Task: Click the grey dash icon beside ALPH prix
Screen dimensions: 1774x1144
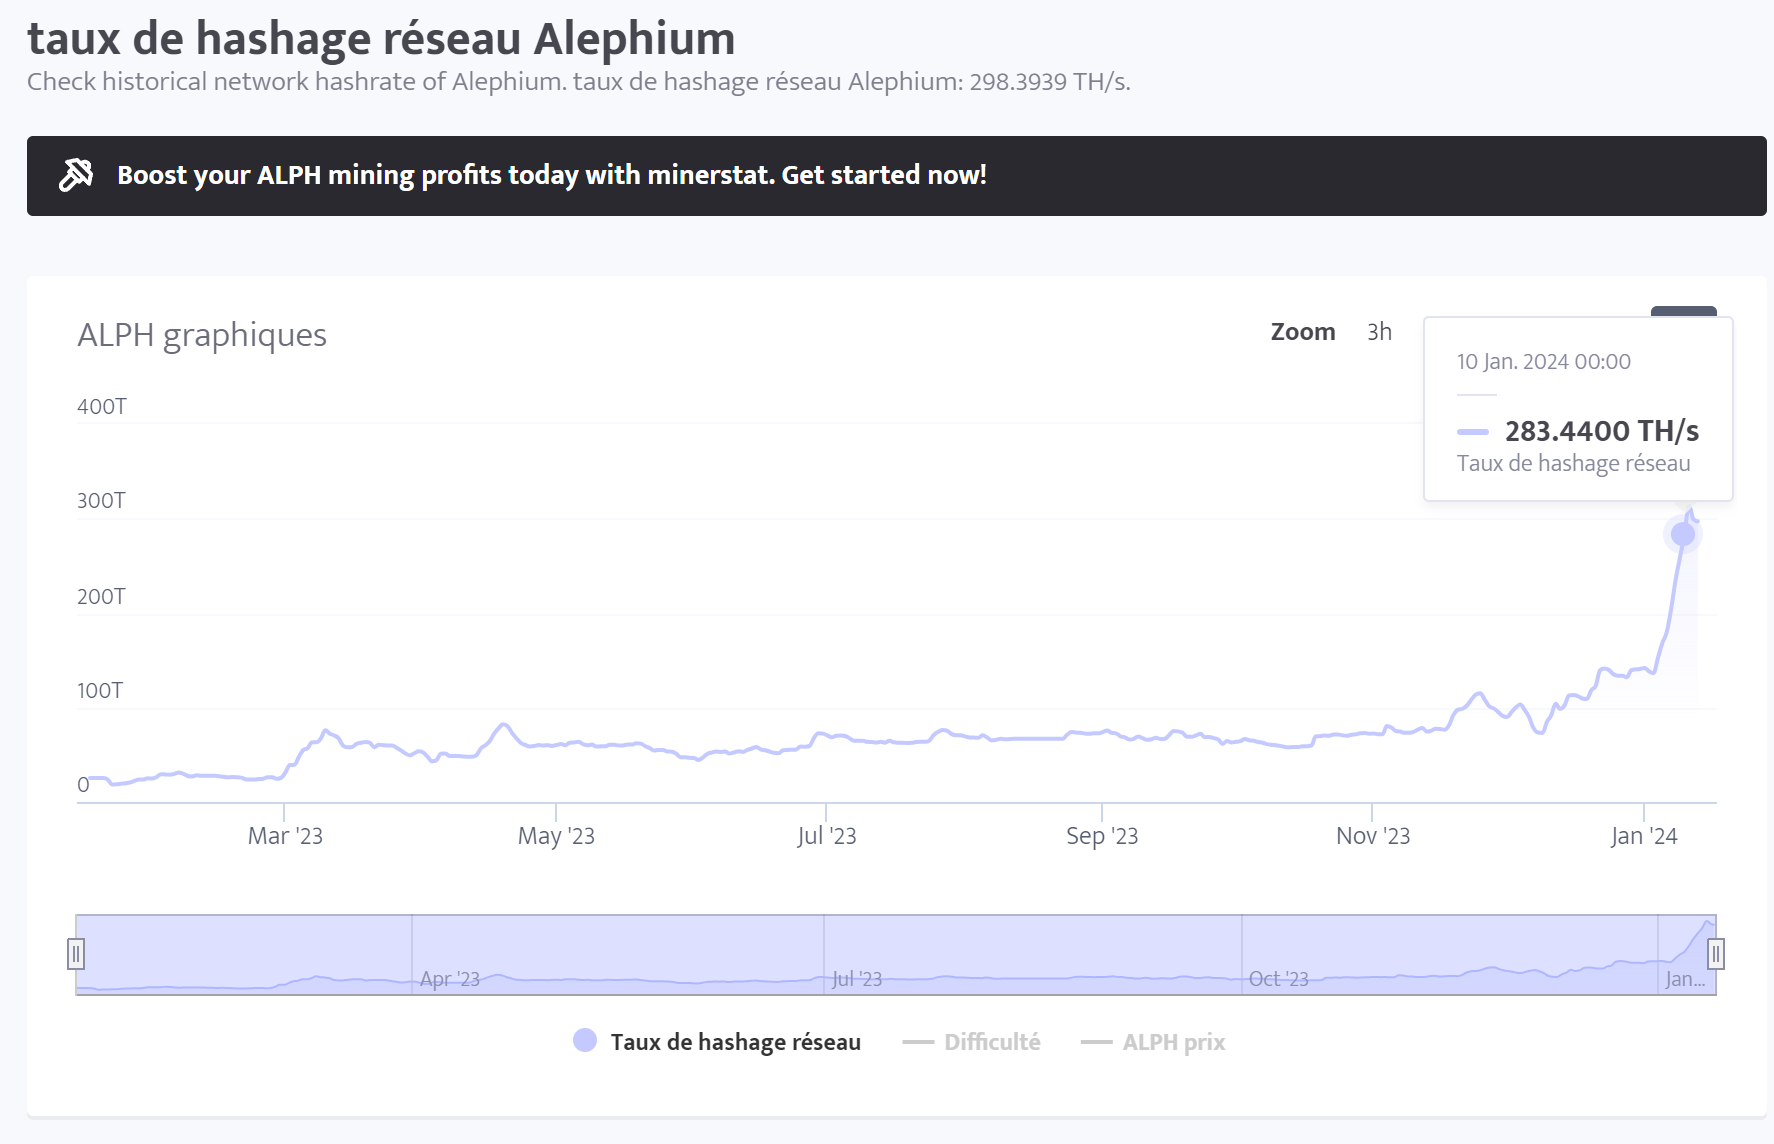Action: click(1096, 1042)
